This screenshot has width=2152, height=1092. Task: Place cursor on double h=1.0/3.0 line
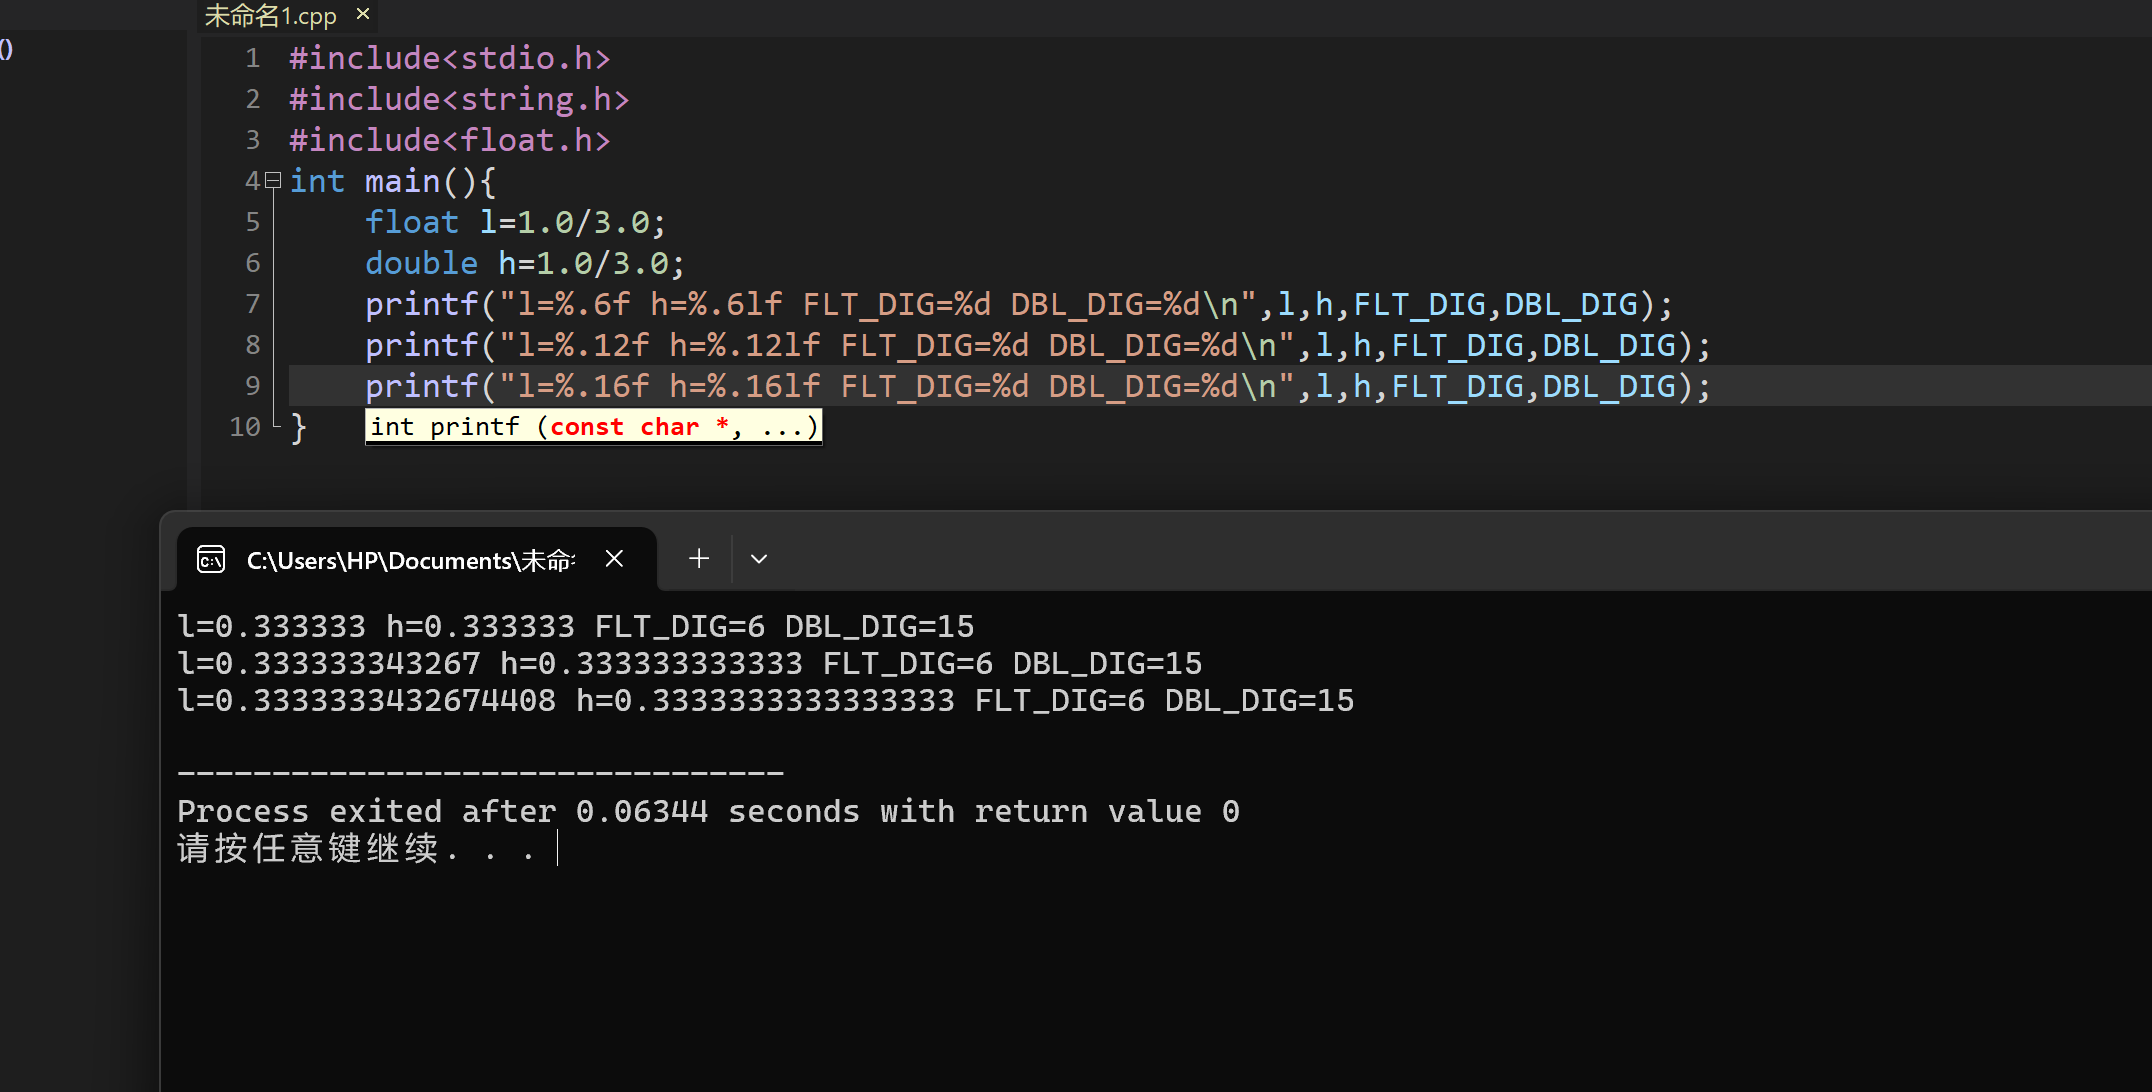[525, 263]
